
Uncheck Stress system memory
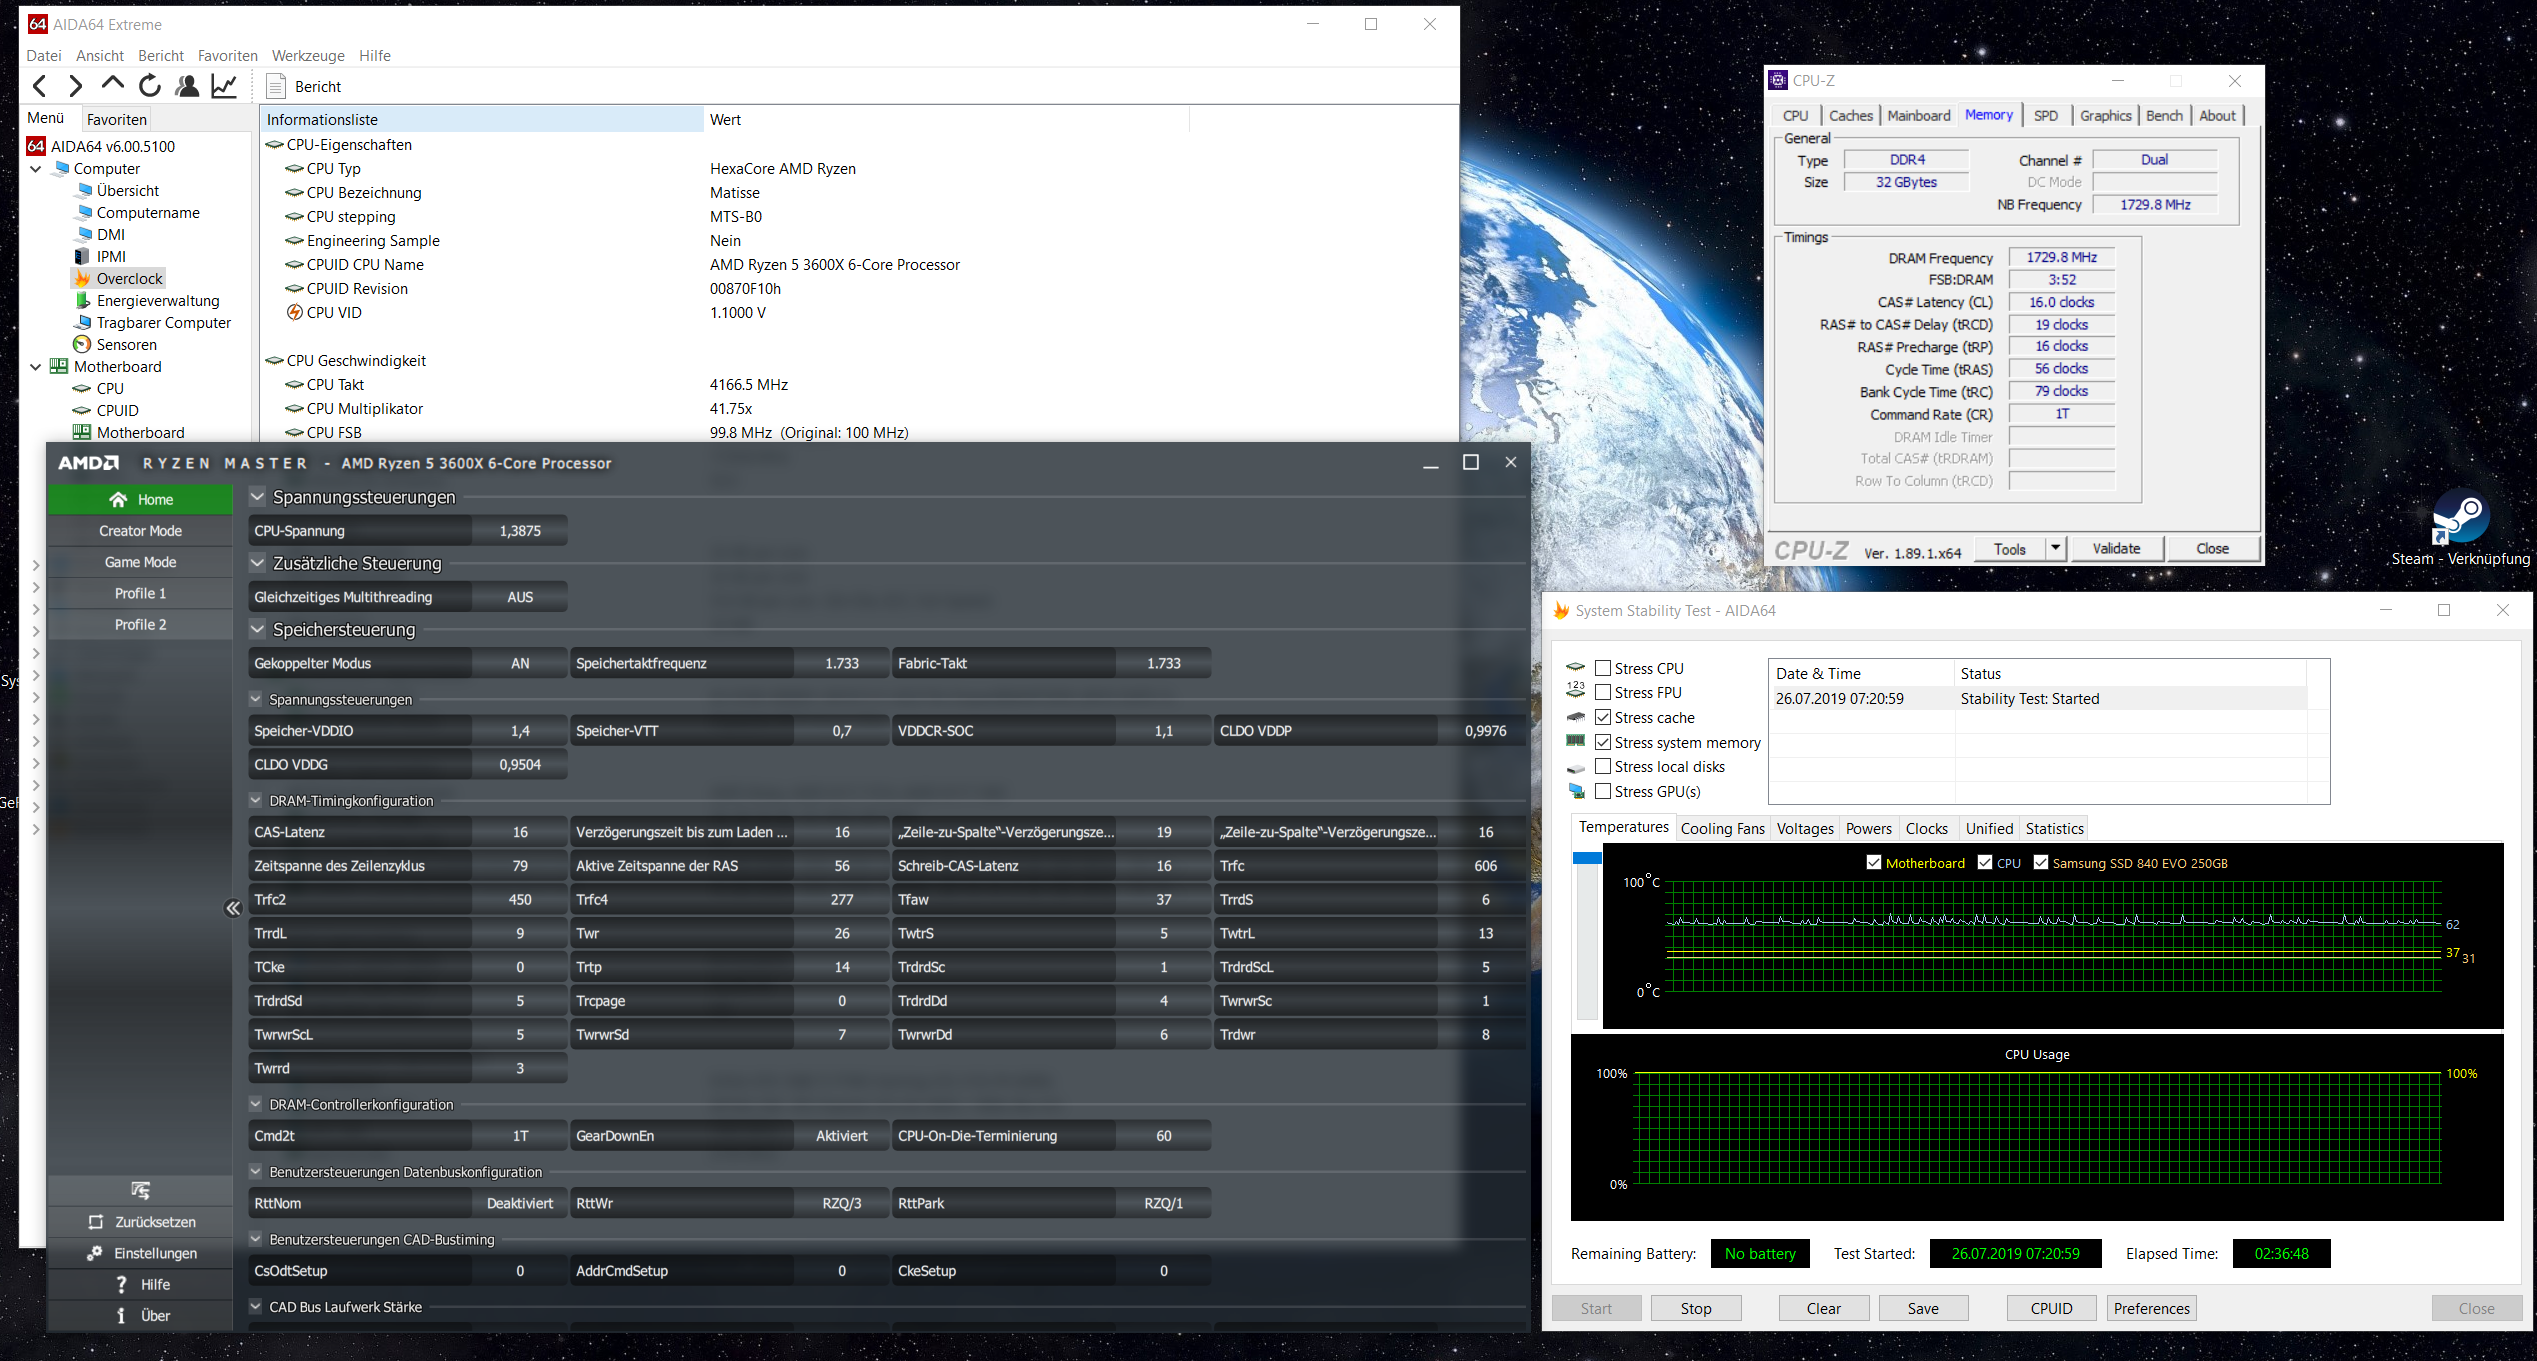coord(1603,742)
